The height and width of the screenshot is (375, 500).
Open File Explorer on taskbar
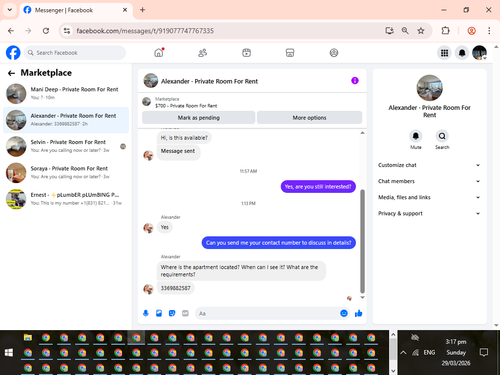[x=28, y=338]
